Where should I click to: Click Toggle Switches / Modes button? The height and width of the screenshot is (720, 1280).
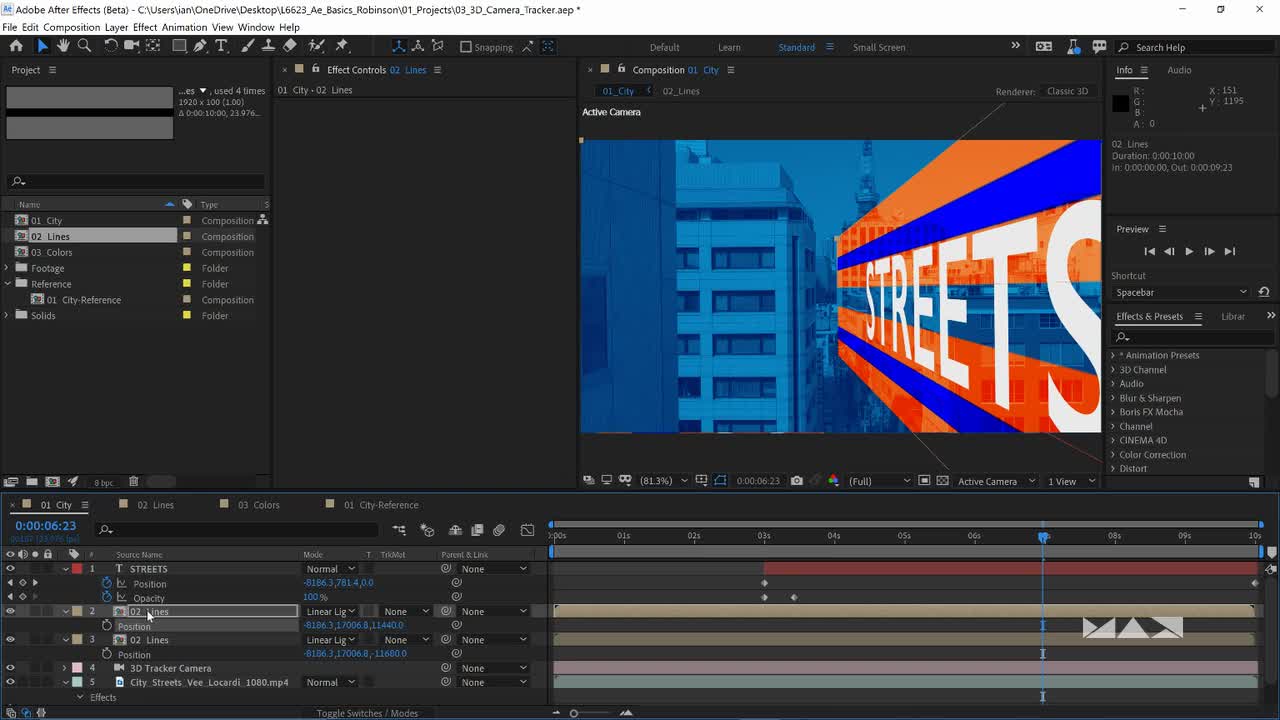click(367, 713)
